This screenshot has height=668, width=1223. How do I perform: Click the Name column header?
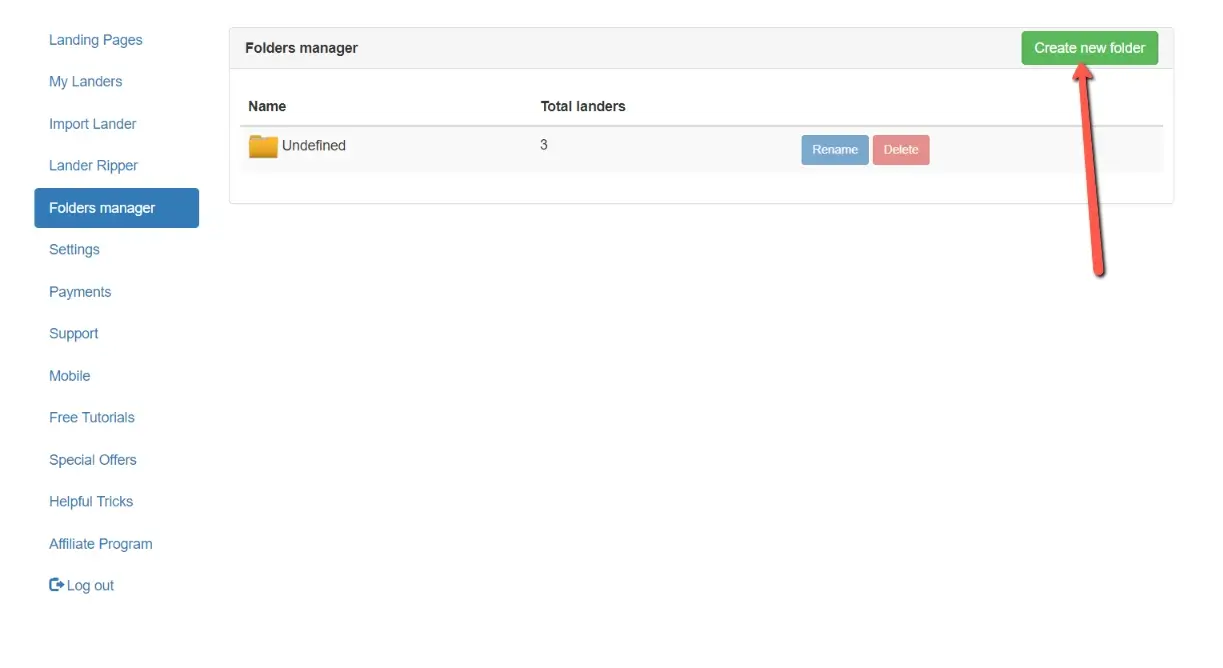click(267, 106)
